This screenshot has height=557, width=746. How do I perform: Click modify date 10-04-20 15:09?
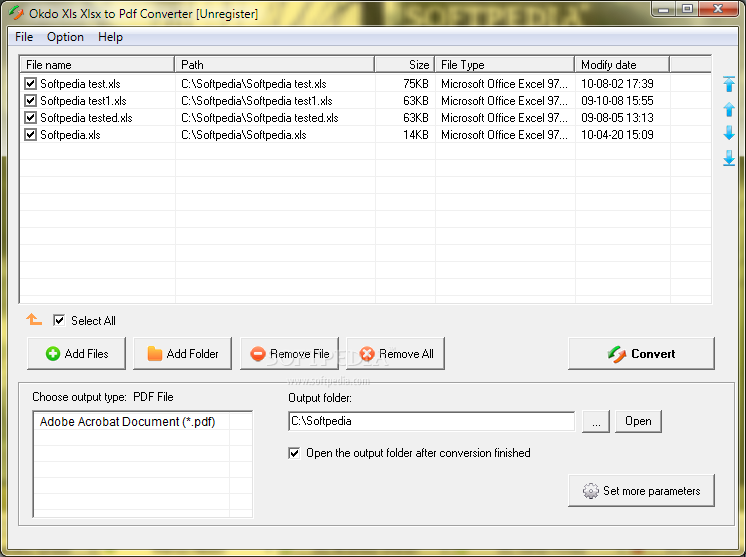click(x=617, y=135)
